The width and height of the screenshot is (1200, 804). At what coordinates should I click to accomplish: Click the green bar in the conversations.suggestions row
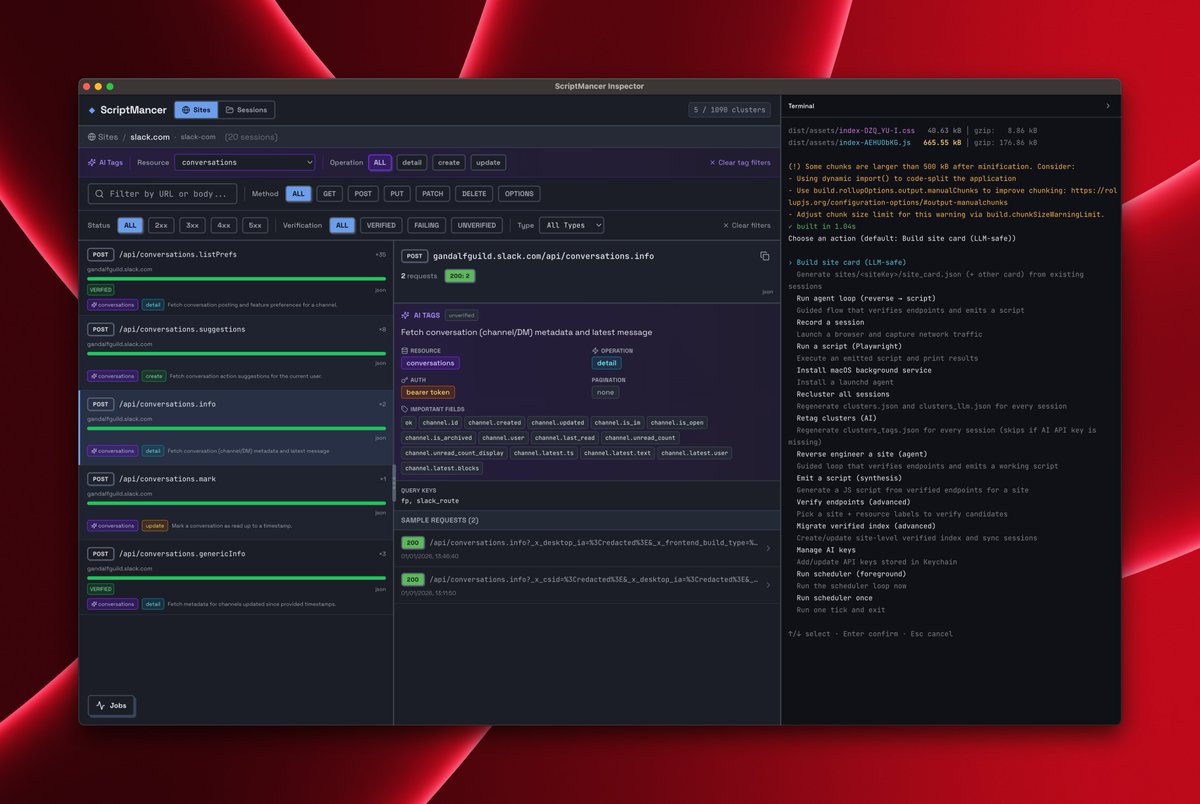pyautogui.click(x=236, y=353)
